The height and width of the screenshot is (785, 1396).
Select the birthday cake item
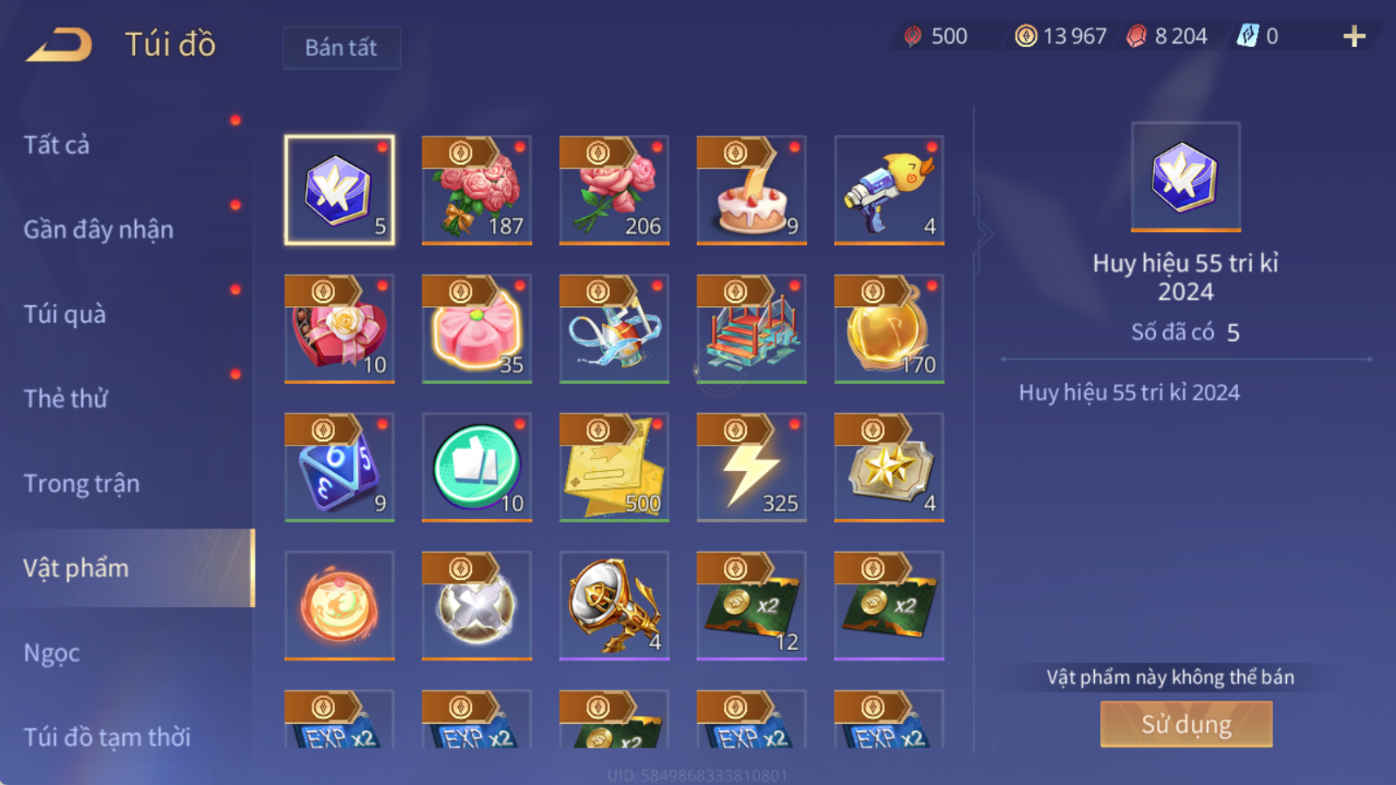coord(752,190)
